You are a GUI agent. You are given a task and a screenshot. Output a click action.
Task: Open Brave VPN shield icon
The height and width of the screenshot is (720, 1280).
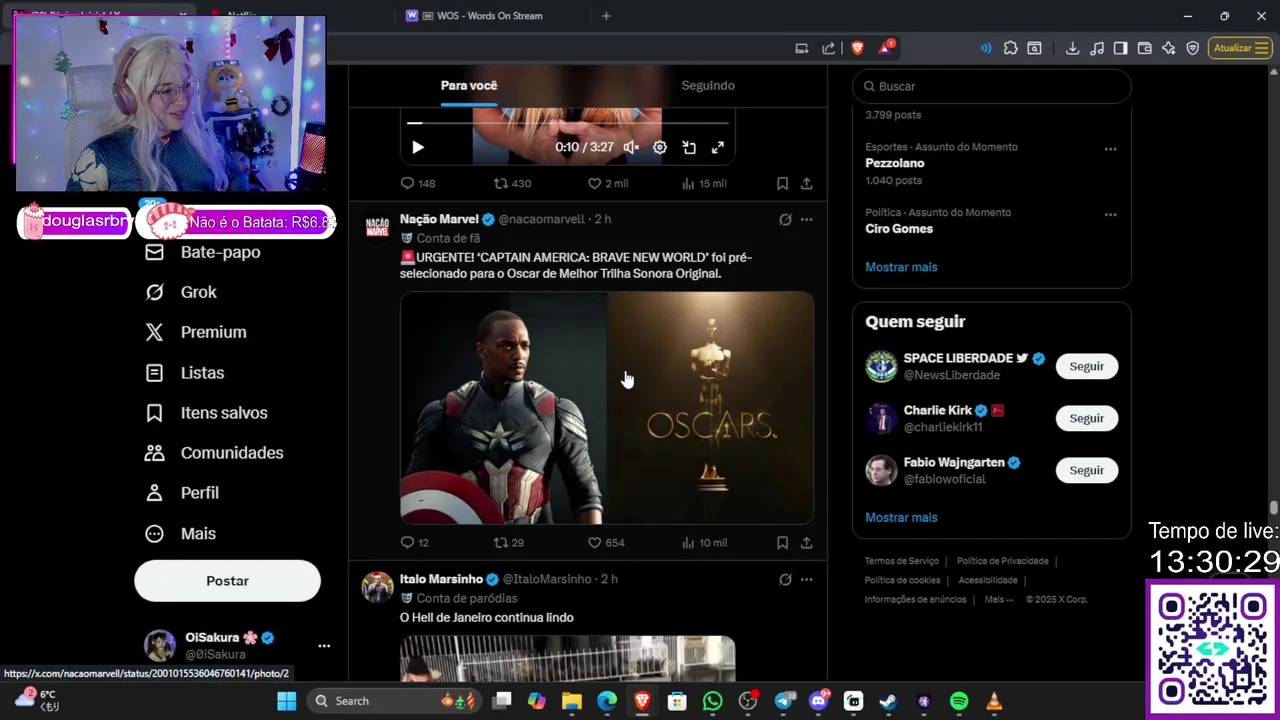1192,48
